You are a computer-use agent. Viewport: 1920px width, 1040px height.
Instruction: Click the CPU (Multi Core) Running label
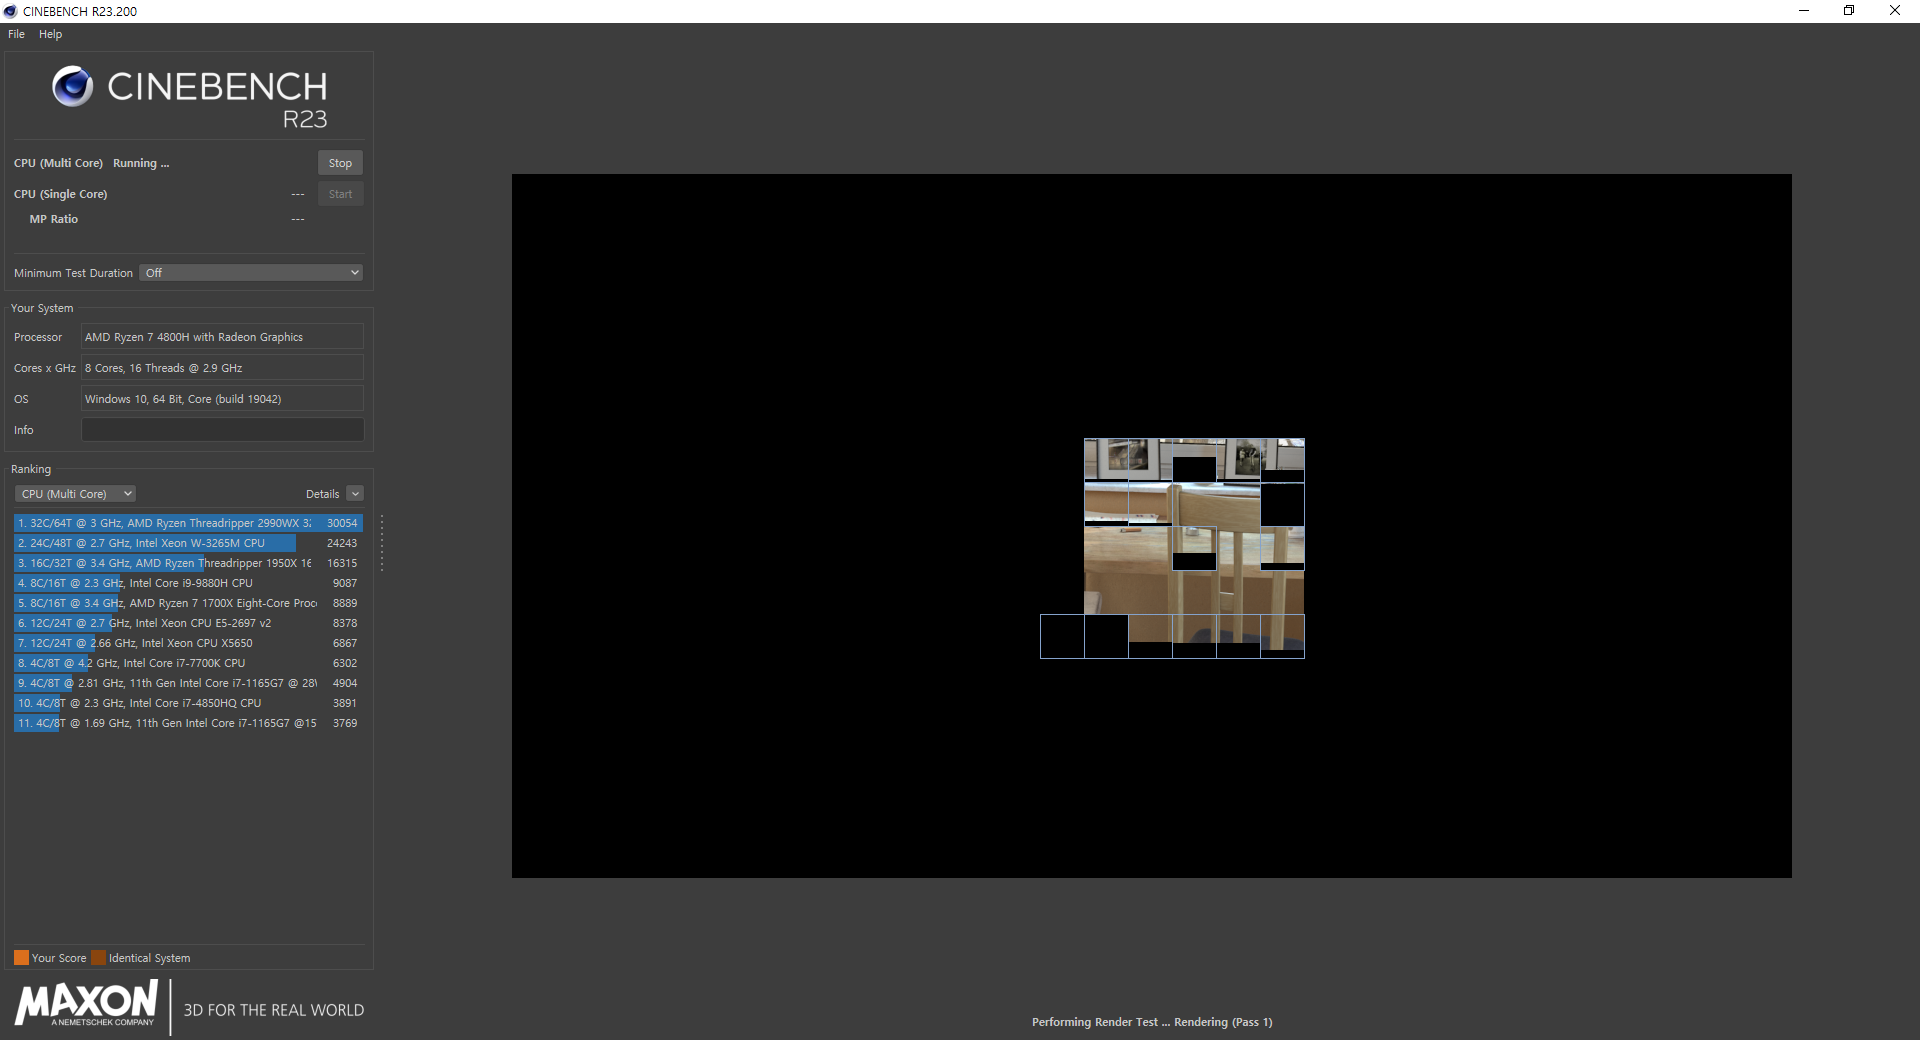click(91, 163)
